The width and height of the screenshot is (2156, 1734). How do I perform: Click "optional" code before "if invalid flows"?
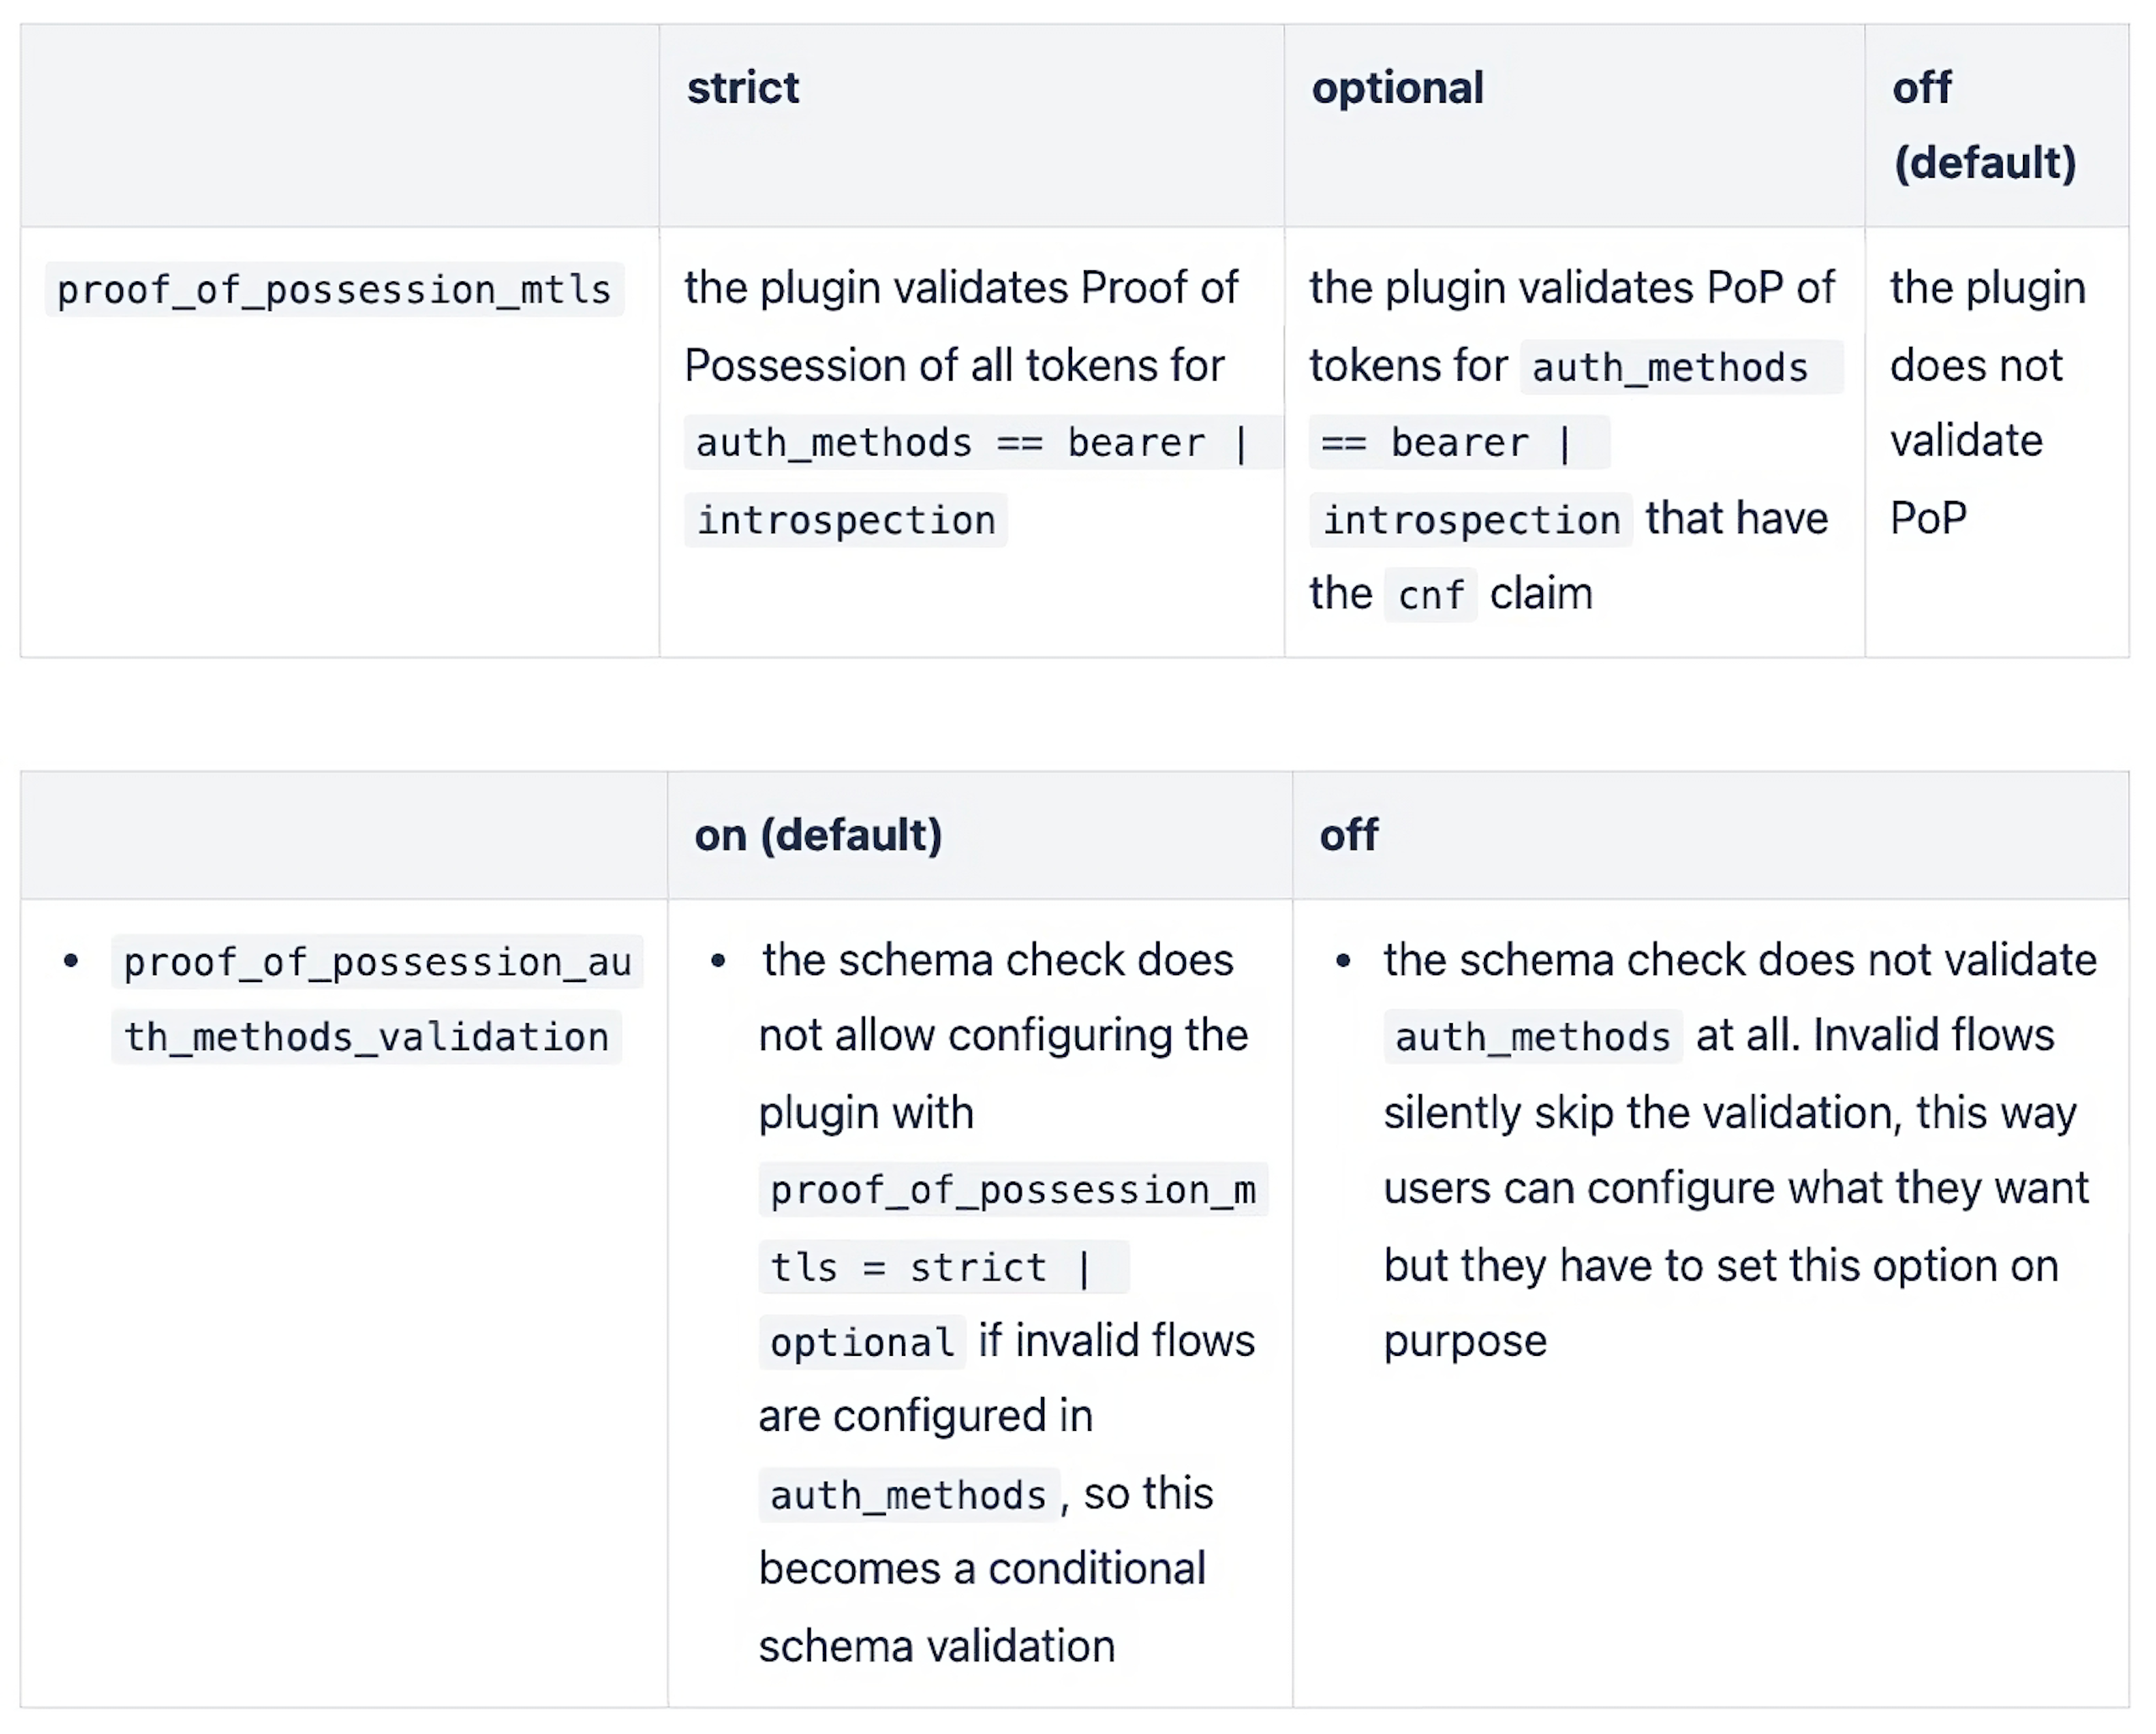click(x=862, y=1343)
